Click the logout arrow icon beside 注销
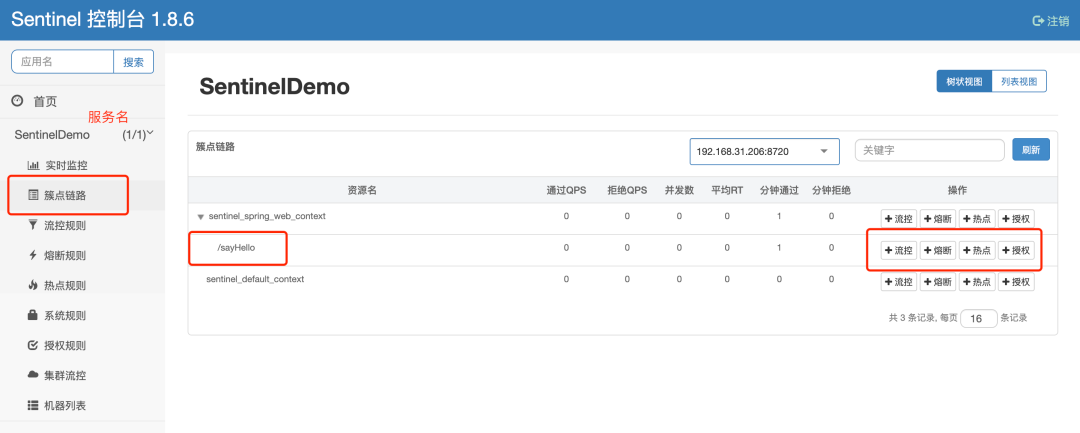1080x433 pixels. (x=1038, y=21)
